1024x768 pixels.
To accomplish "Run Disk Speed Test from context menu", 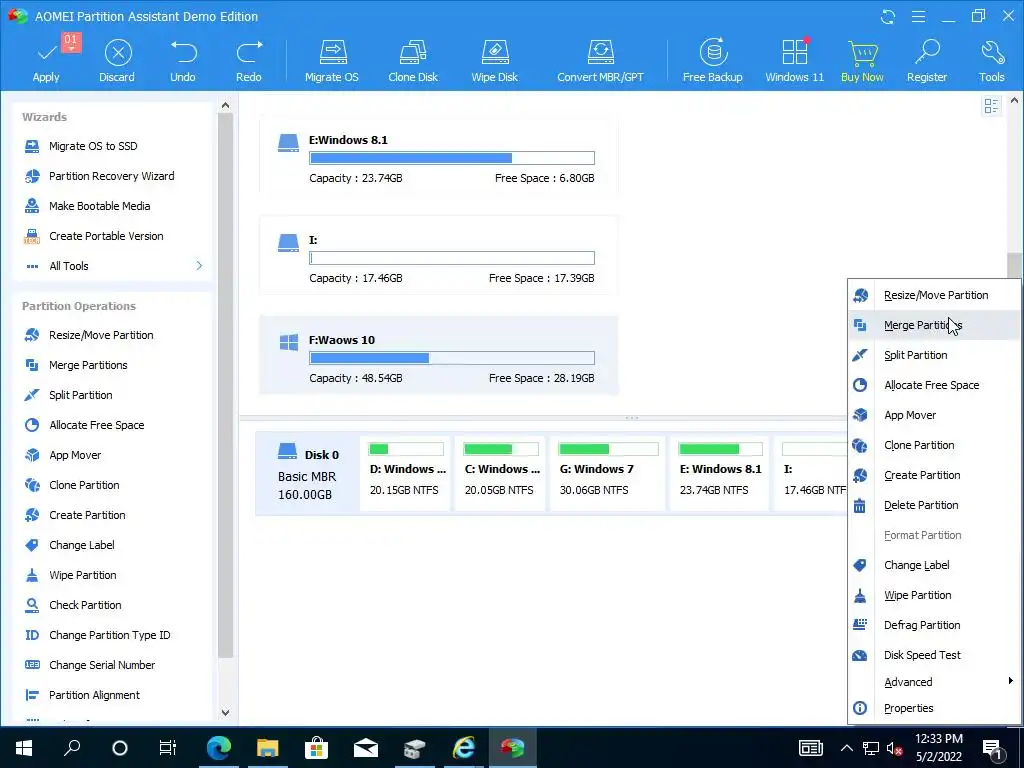I will (x=935, y=656).
